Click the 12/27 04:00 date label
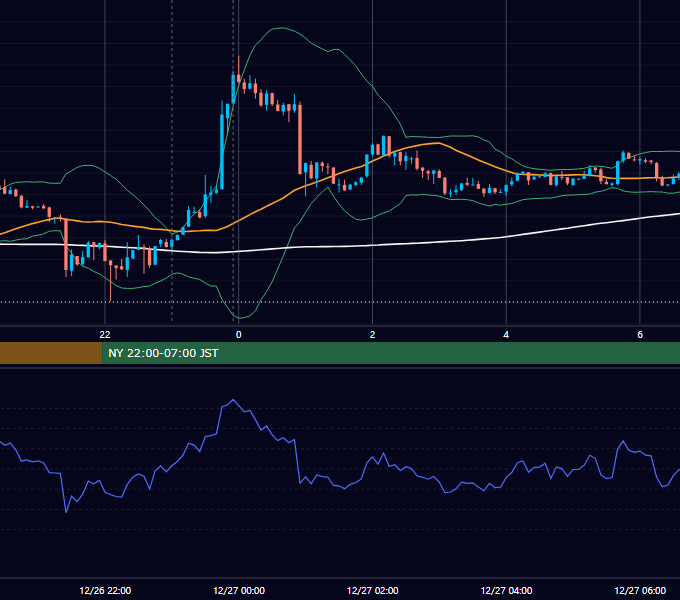680x600 pixels. pyautogui.click(x=507, y=590)
